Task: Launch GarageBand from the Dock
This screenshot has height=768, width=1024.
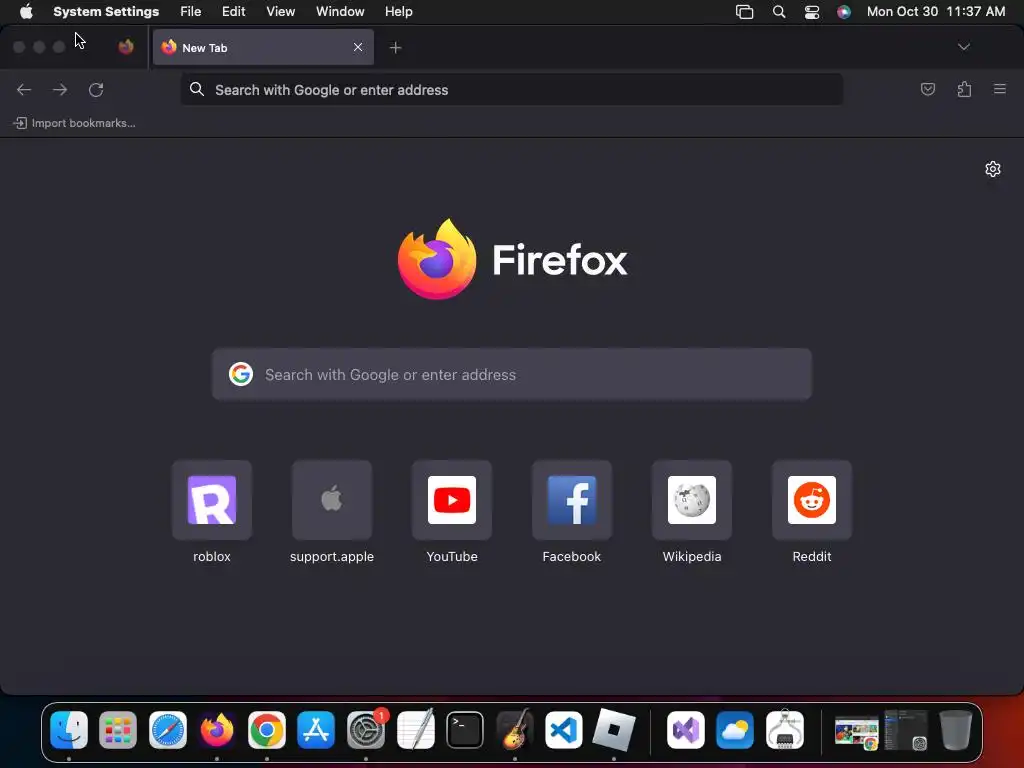Action: click(515, 729)
